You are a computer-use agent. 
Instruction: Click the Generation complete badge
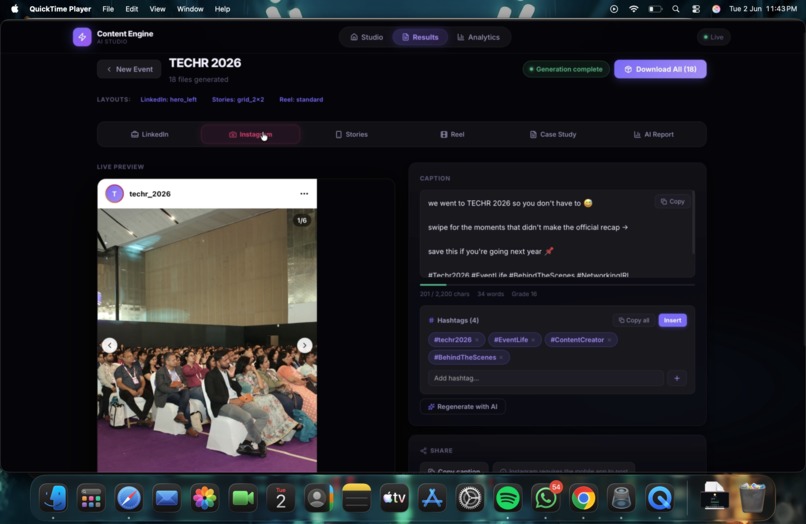[x=566, y=69]
